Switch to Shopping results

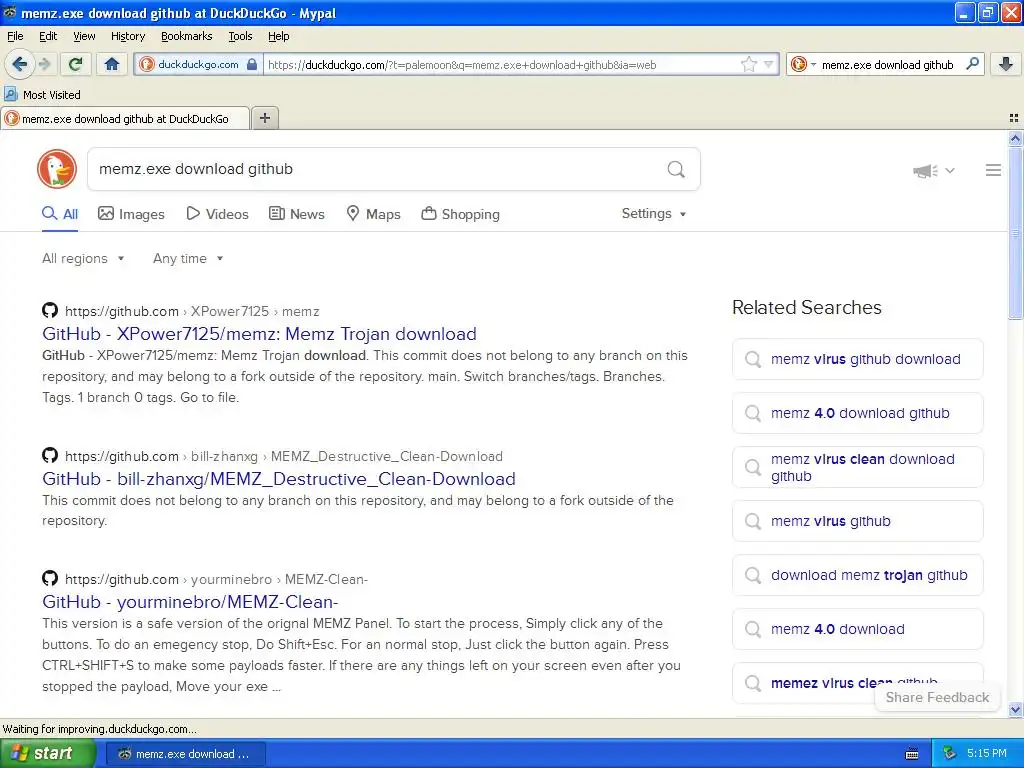click(460, 214)
